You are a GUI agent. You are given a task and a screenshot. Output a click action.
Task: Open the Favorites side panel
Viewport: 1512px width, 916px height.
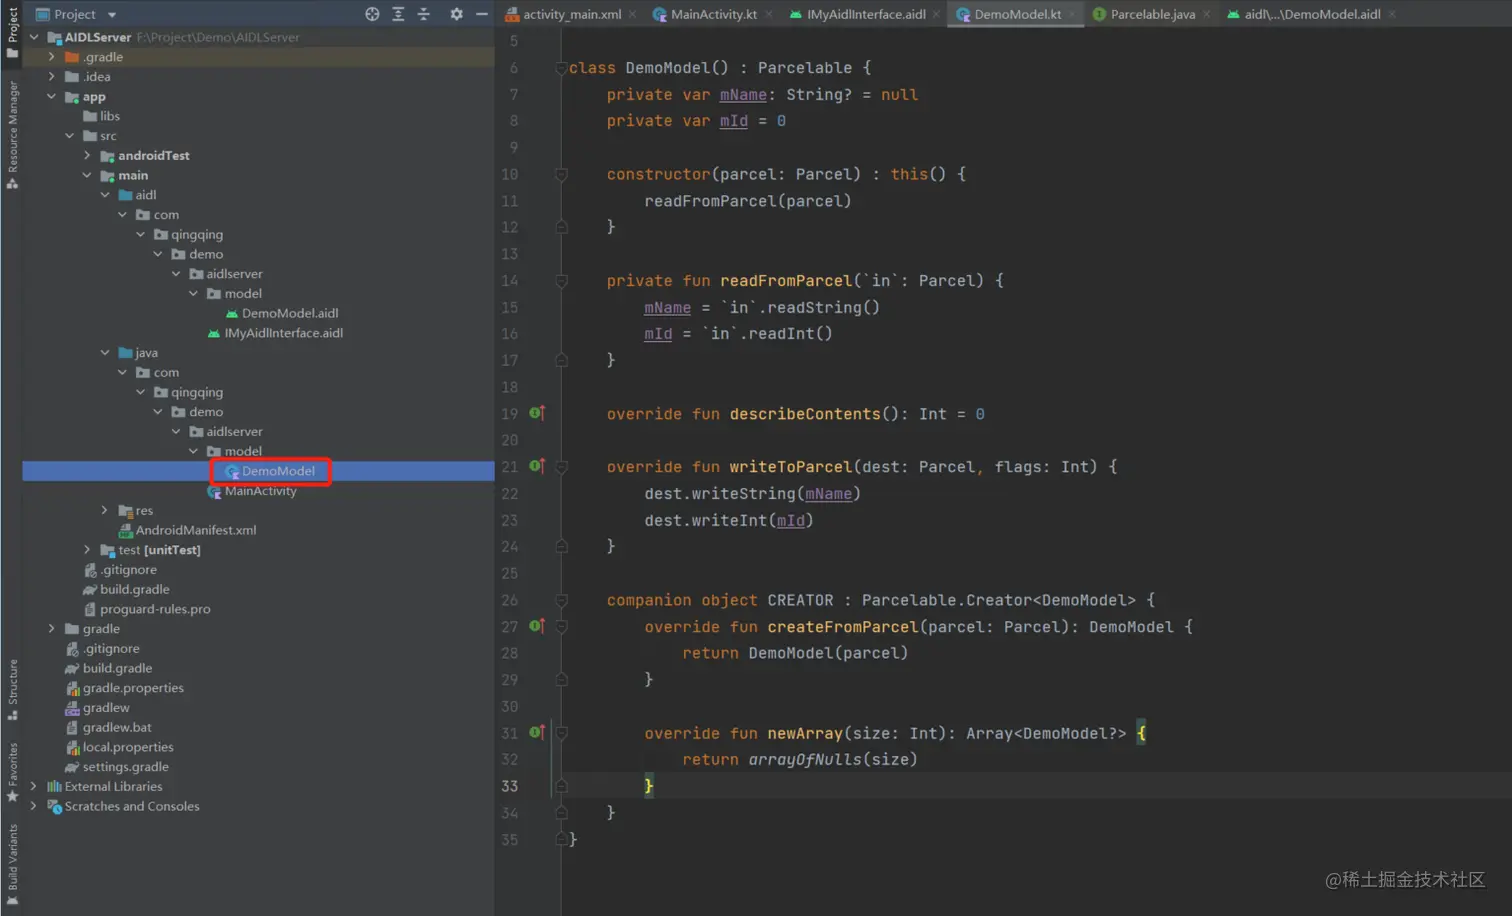coord(12,772)
